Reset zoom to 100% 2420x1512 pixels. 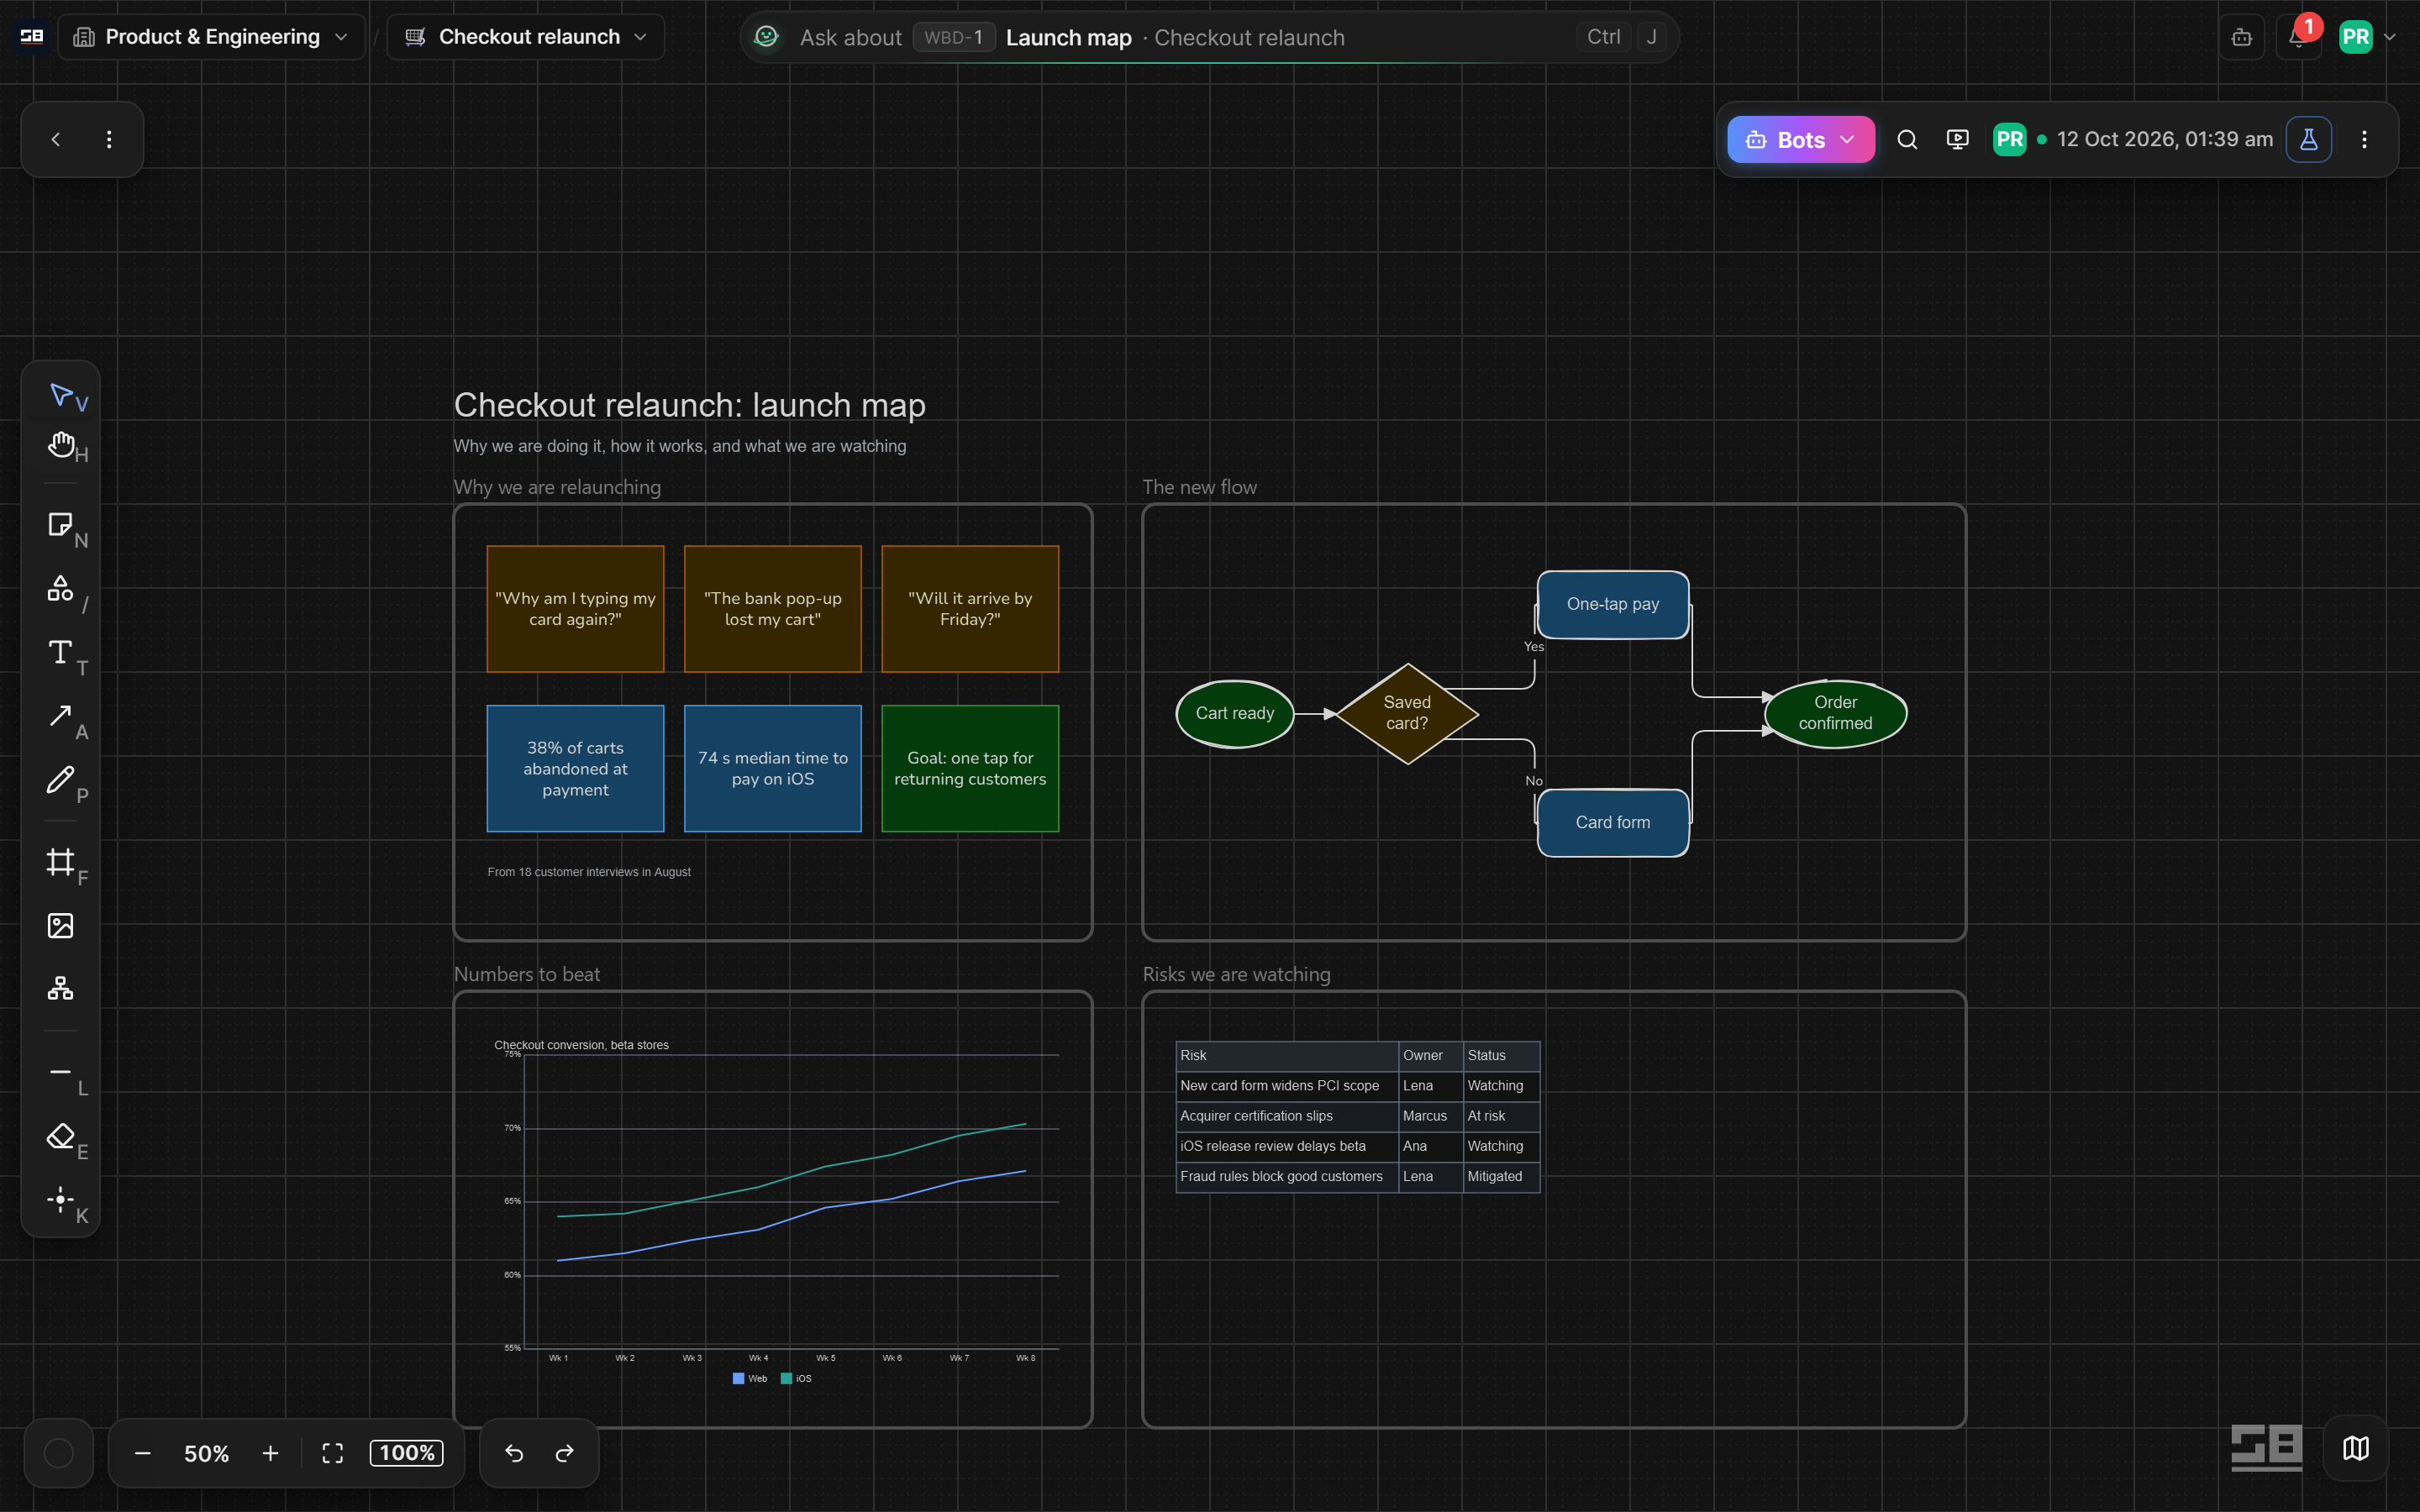(407, 1453)
